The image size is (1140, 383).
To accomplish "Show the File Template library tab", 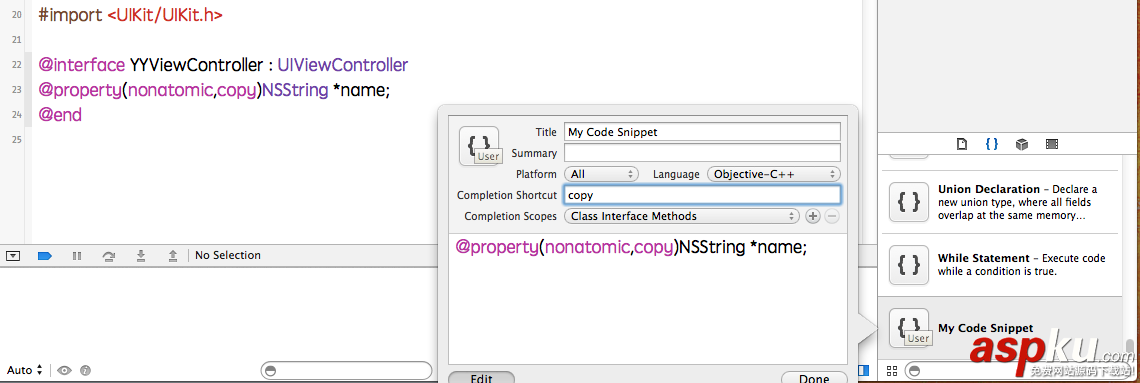I will coord(962,144).
